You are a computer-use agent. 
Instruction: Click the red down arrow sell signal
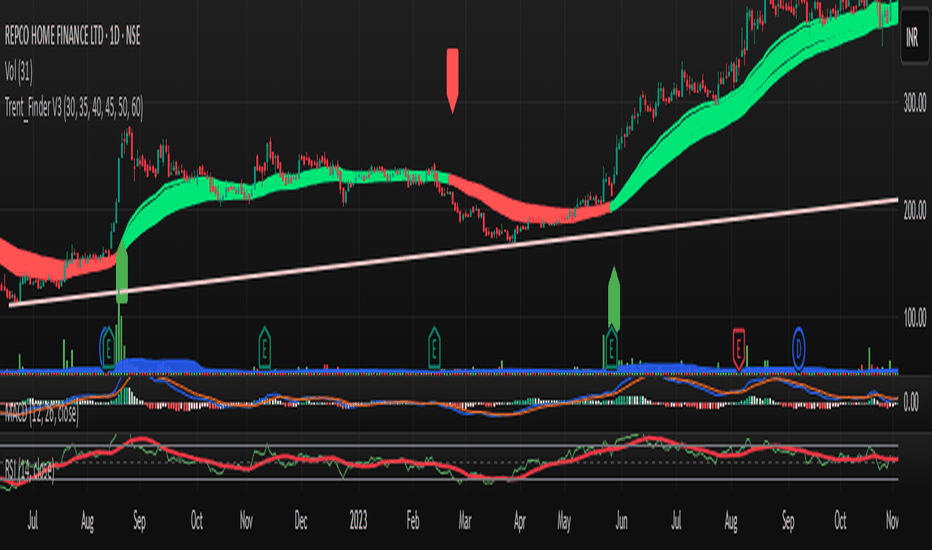(452, 80)
